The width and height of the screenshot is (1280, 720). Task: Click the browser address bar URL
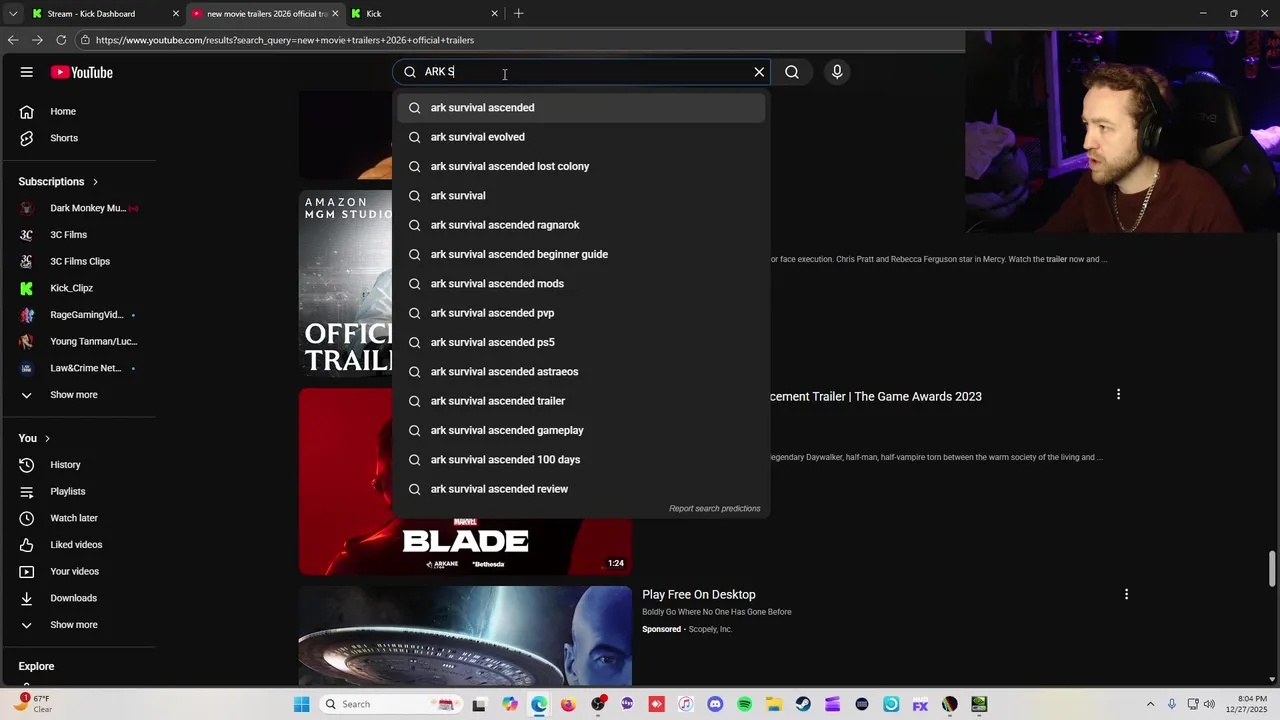point(285,40)
